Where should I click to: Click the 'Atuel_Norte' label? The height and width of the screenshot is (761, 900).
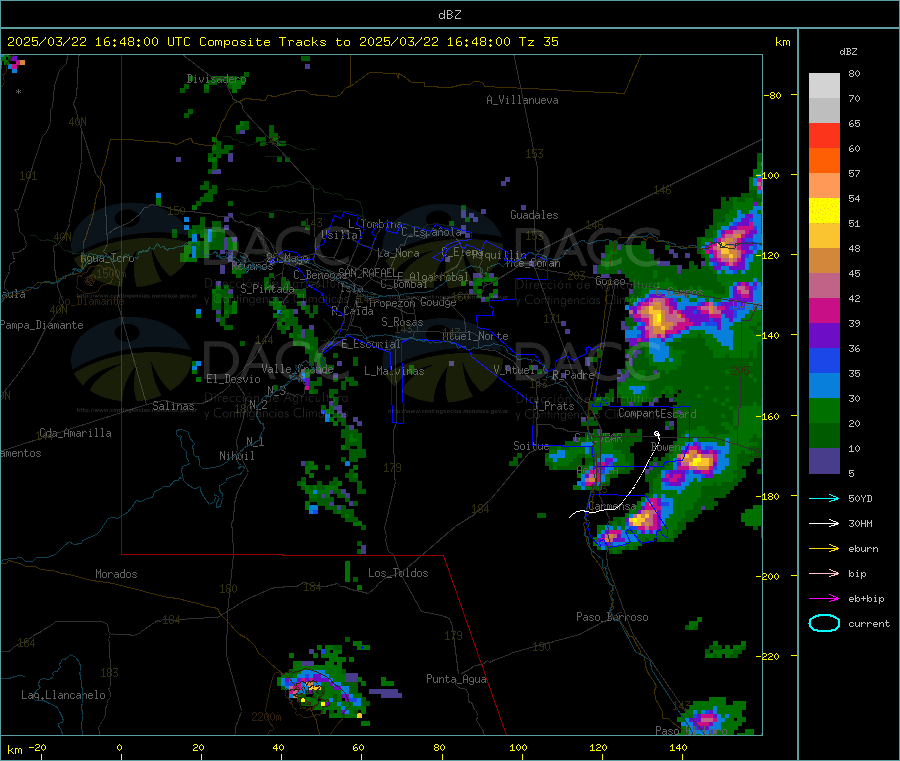click(475, 336)
